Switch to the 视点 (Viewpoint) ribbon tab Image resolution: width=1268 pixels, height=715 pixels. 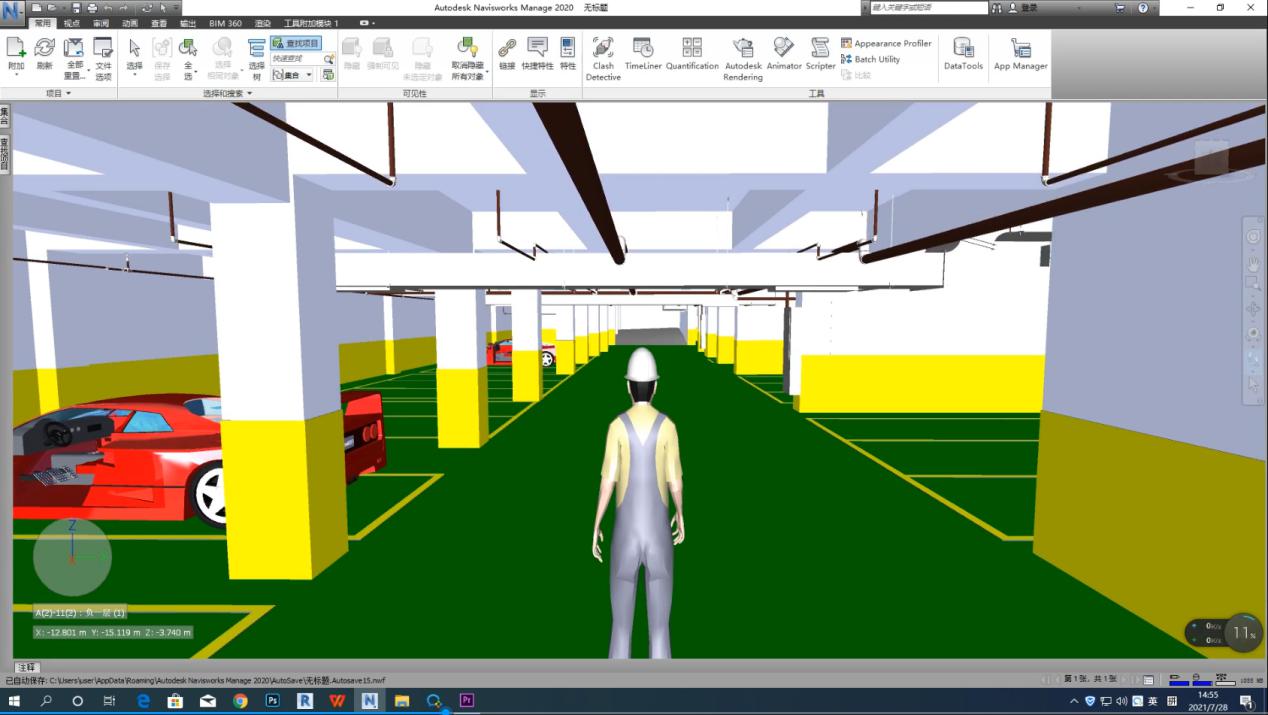pos(72,22)
